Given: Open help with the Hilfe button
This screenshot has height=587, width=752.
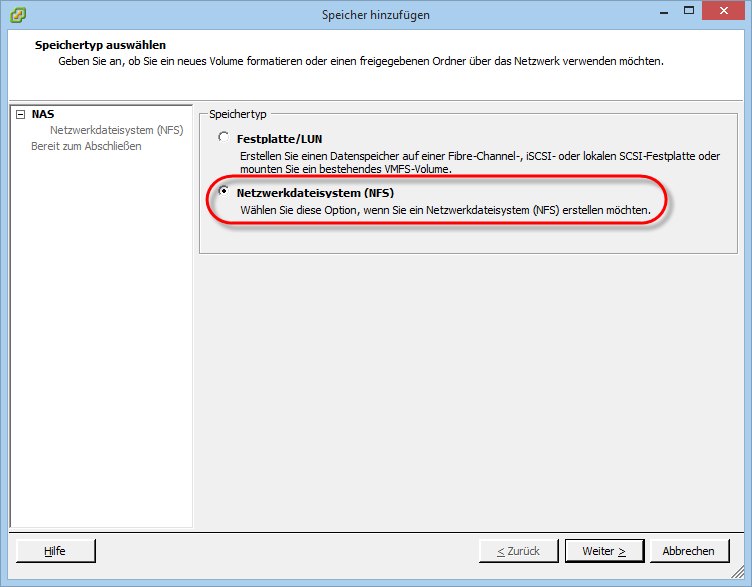Looking at the screenshot, I should 55,551.
